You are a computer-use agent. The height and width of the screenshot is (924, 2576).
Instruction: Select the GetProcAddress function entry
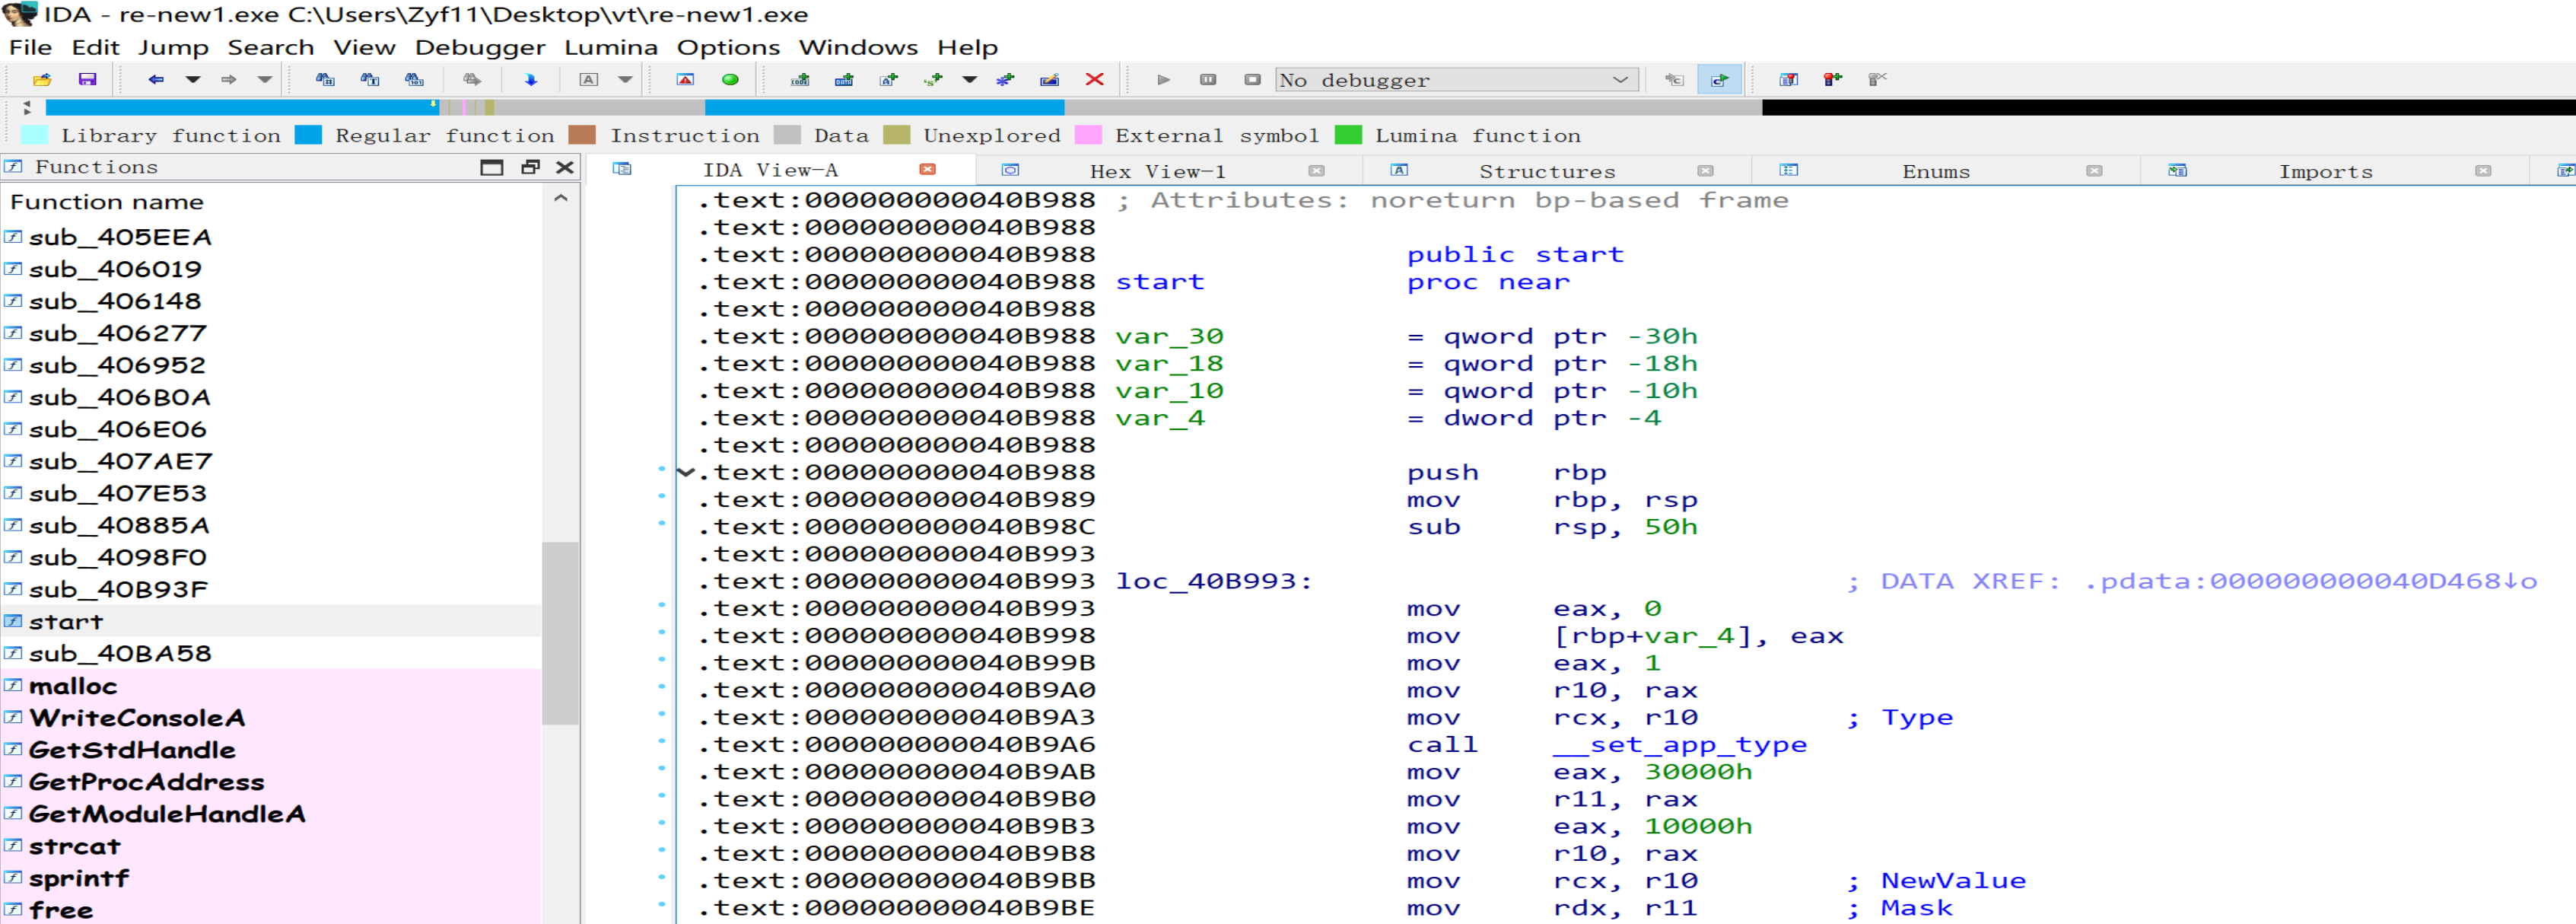146,782
